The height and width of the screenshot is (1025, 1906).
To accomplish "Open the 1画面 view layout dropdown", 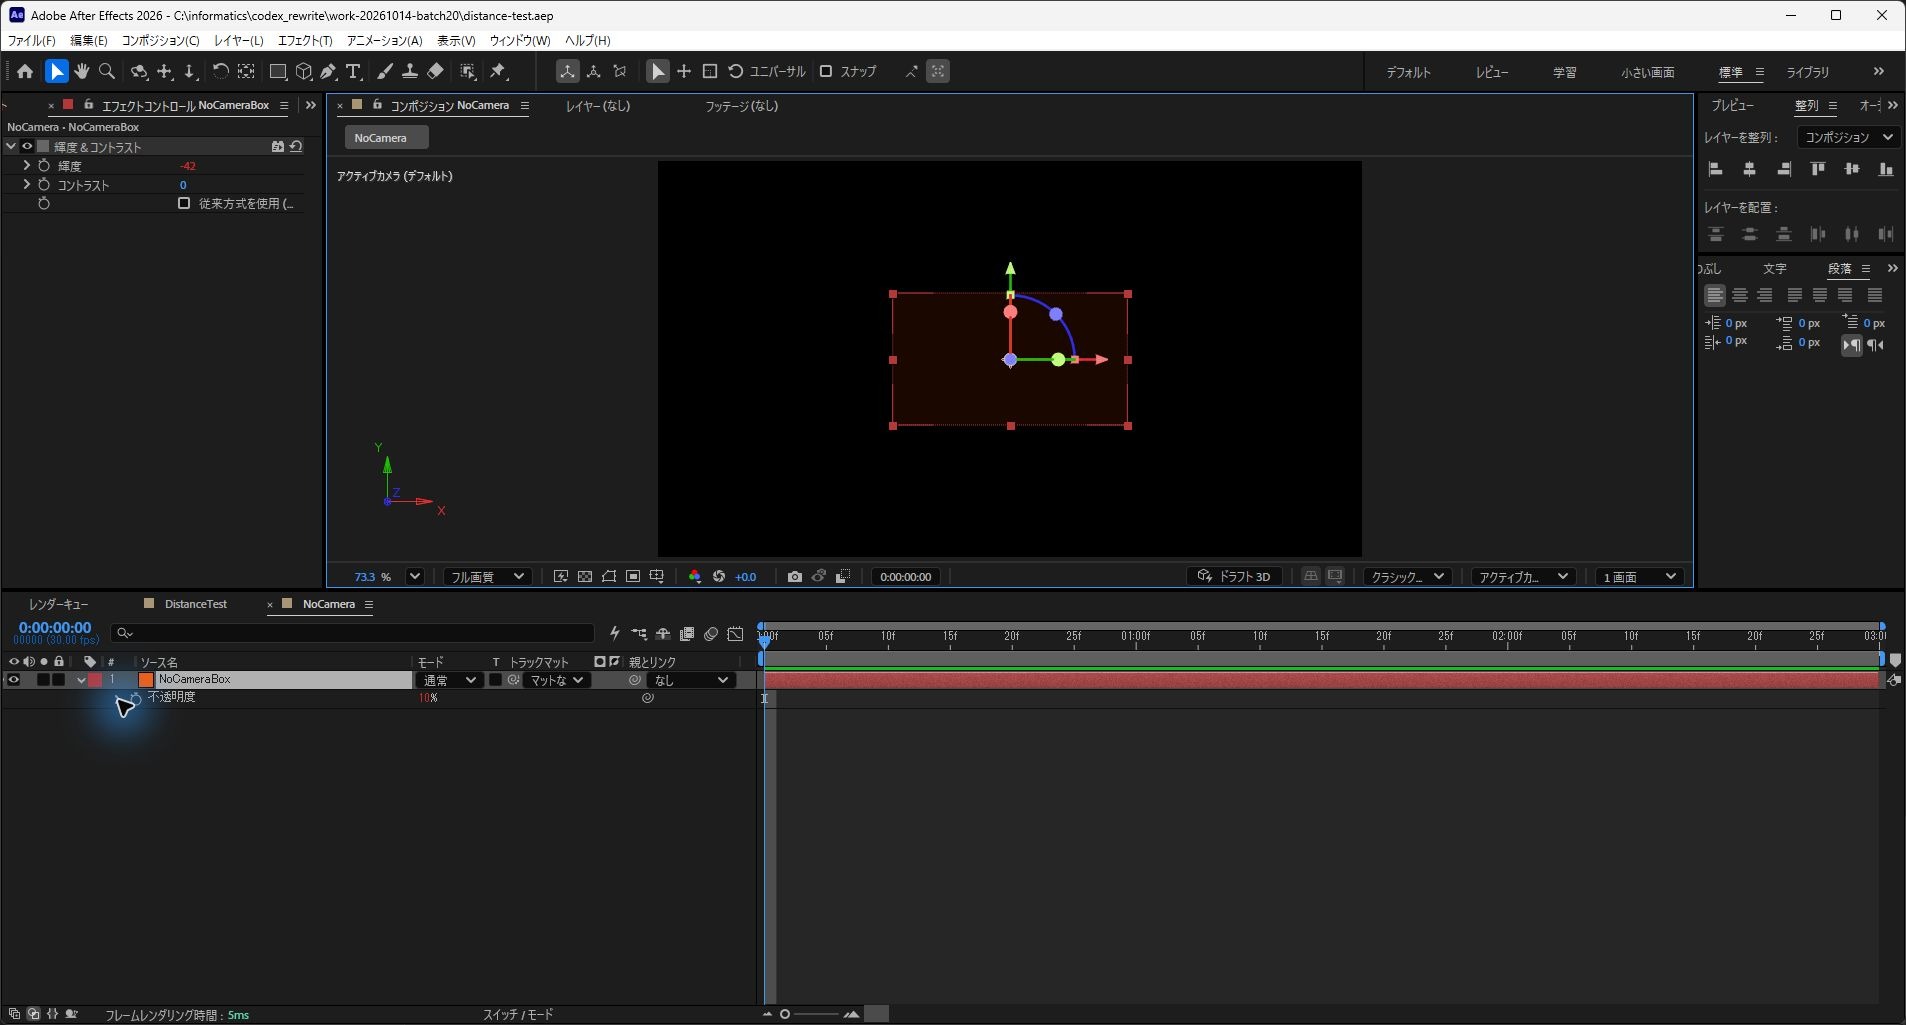I will [1639, 577].
